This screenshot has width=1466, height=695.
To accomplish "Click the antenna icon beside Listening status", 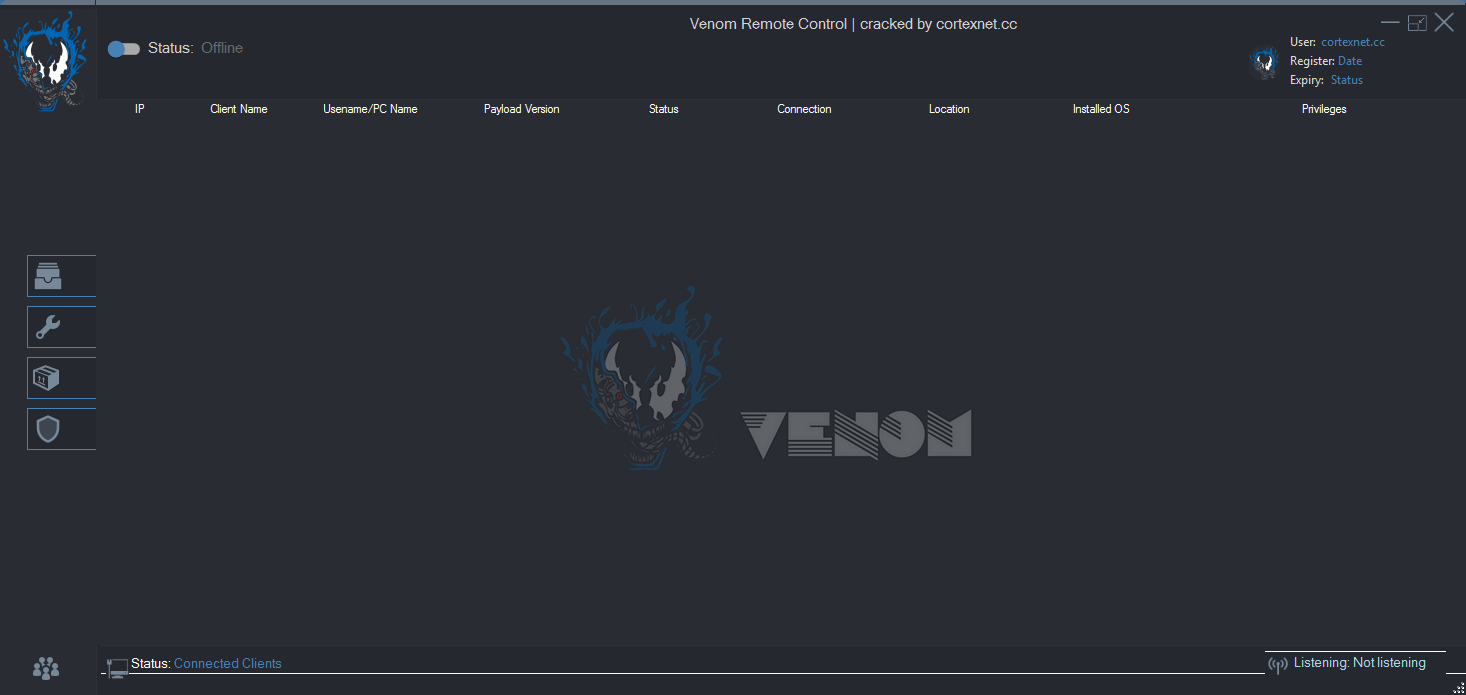I will pyautogui.click(x=1277, y=665).
